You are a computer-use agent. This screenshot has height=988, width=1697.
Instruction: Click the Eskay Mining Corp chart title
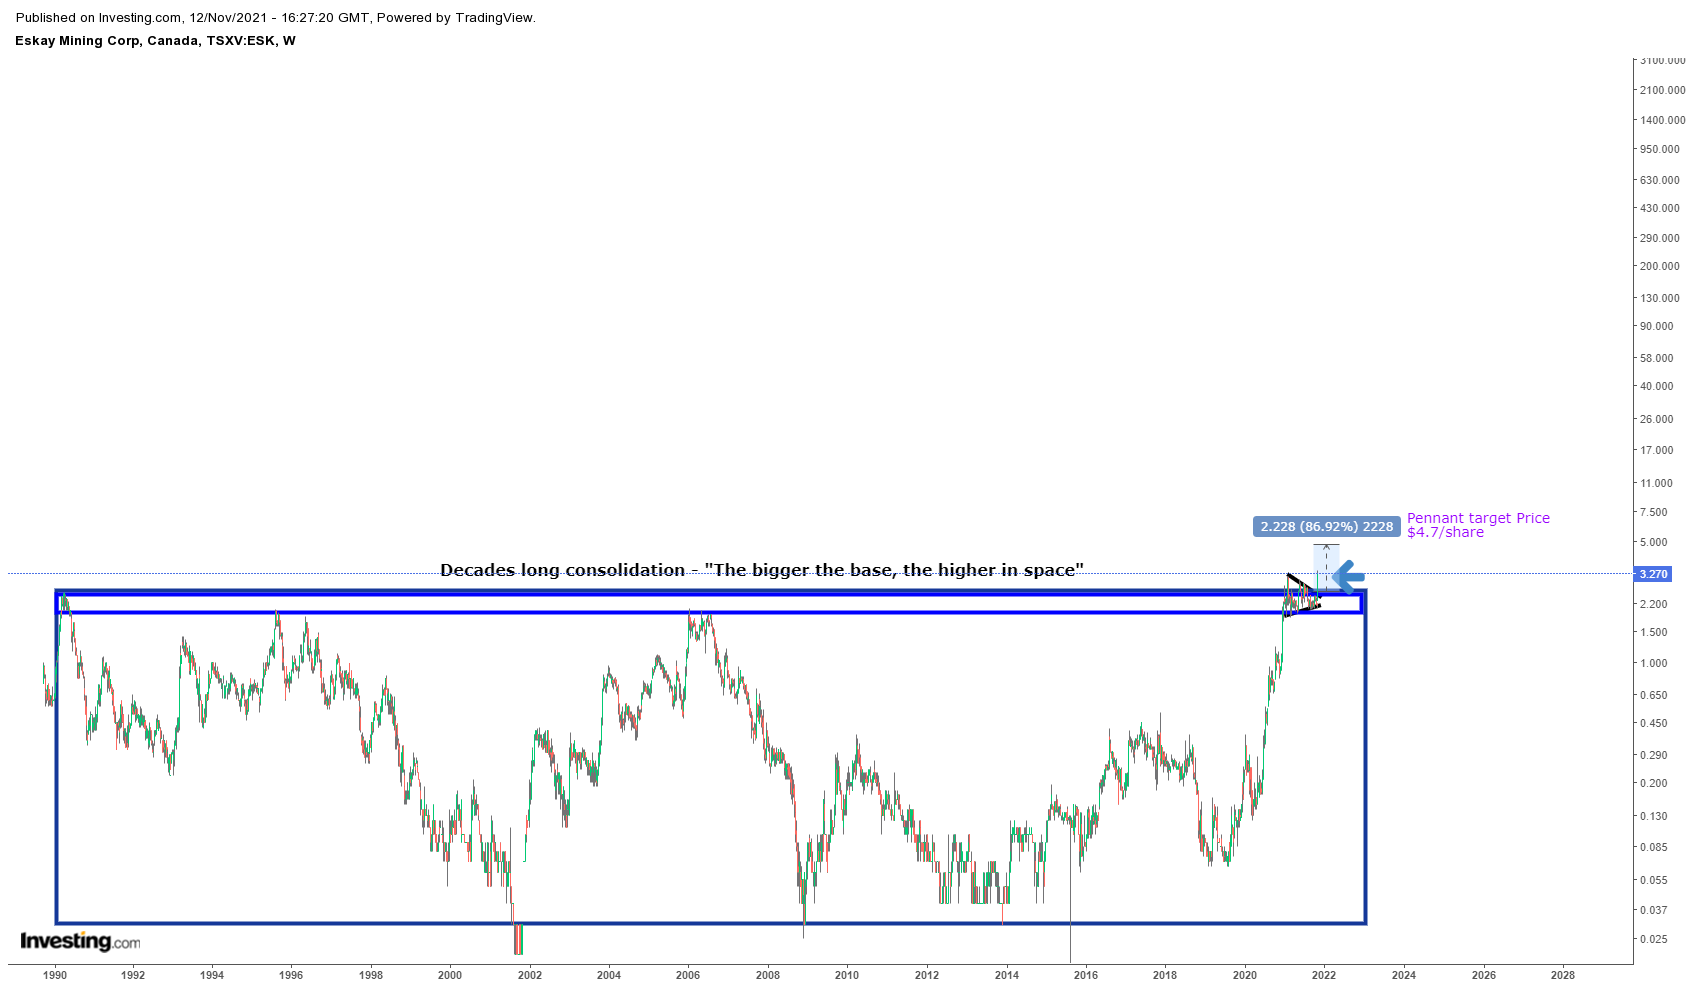point(155,41)
